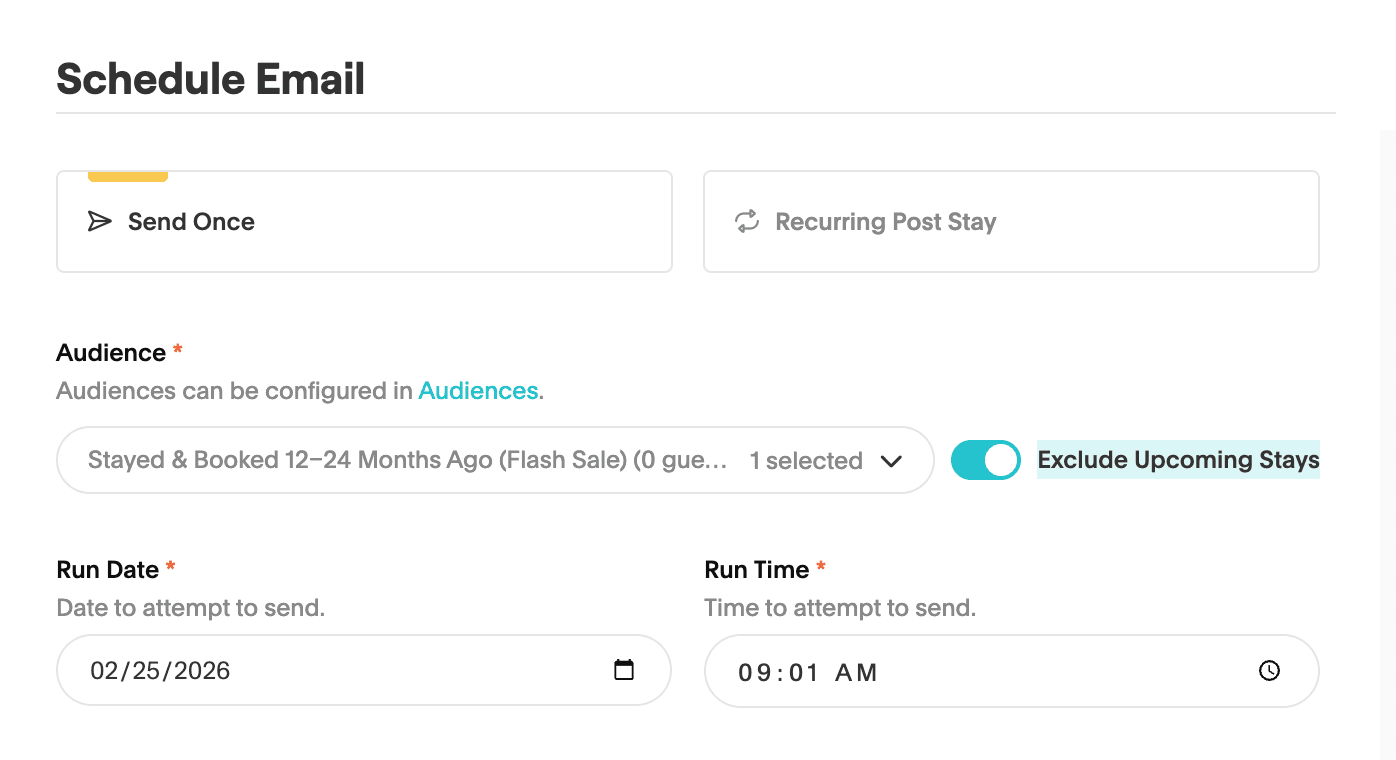The image size is (1396, 760).
Task: Select the Send Once option
Action: click(x=364, y=222)
